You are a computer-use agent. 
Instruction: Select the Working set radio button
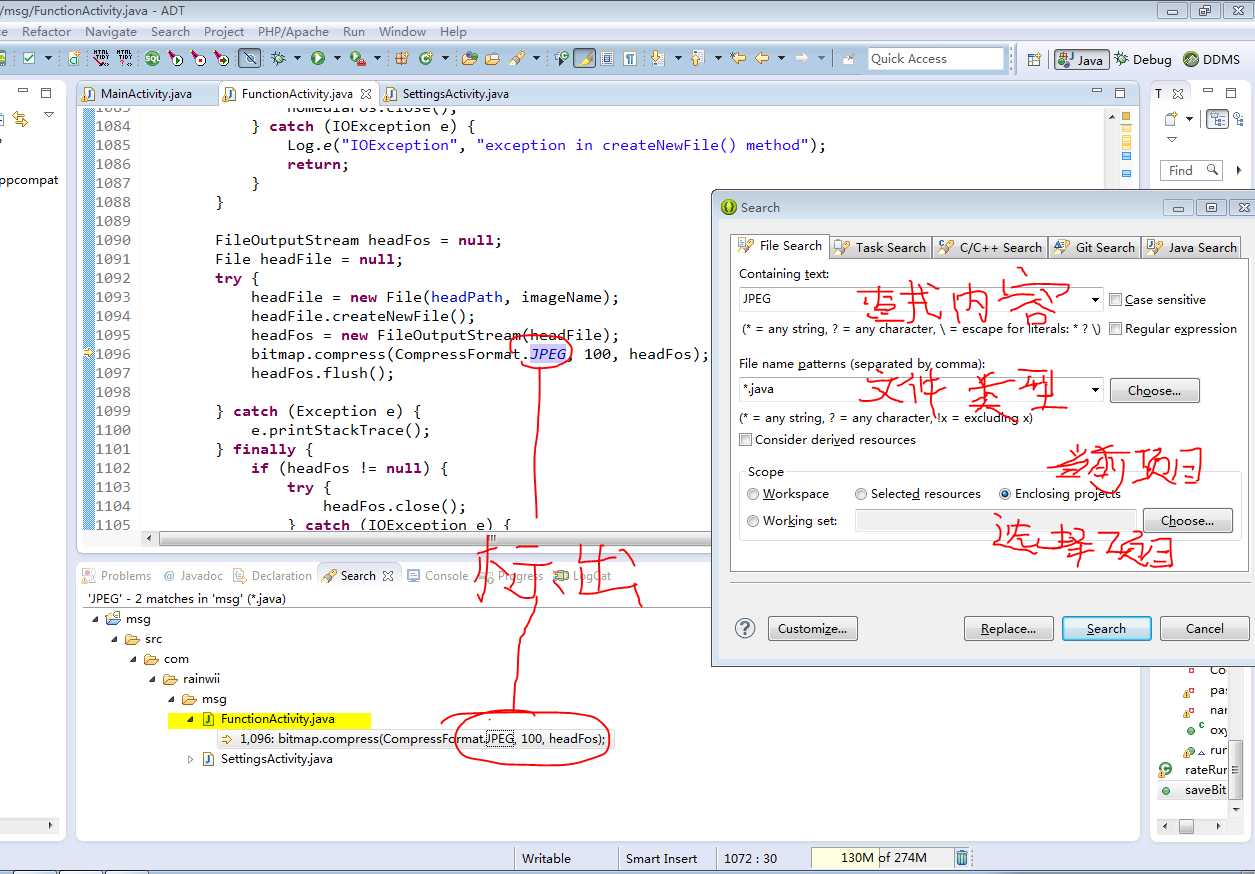pos(753,520)
